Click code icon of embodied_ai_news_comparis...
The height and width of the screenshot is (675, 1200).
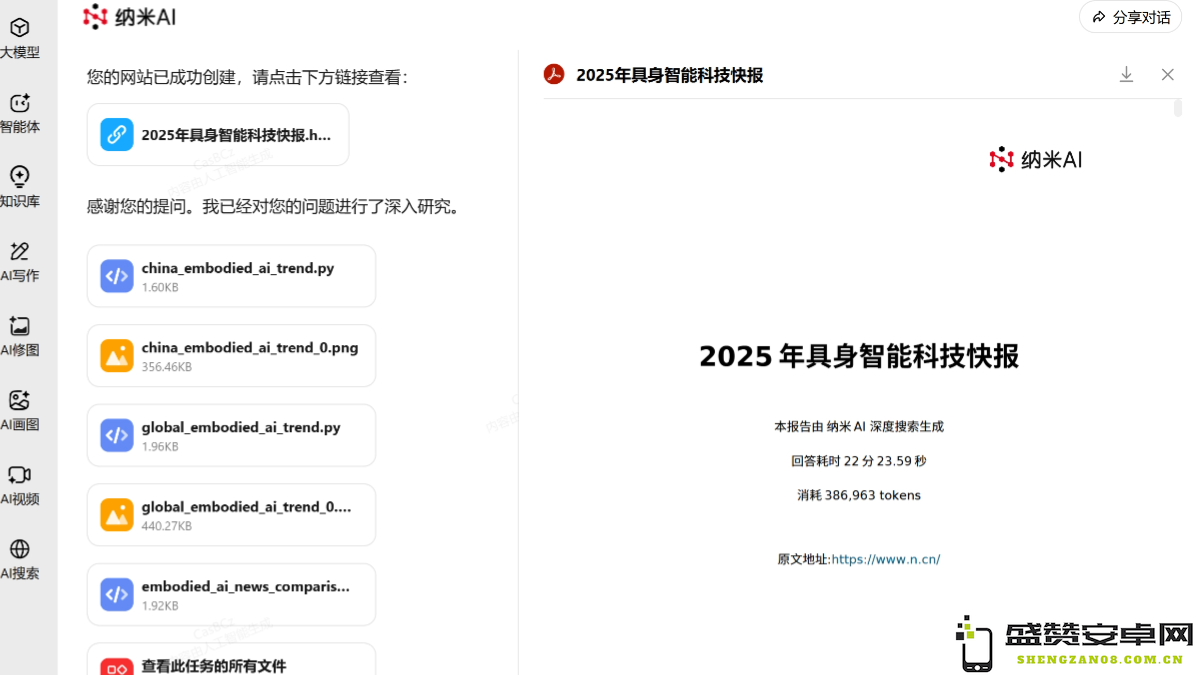coord(117,594)
